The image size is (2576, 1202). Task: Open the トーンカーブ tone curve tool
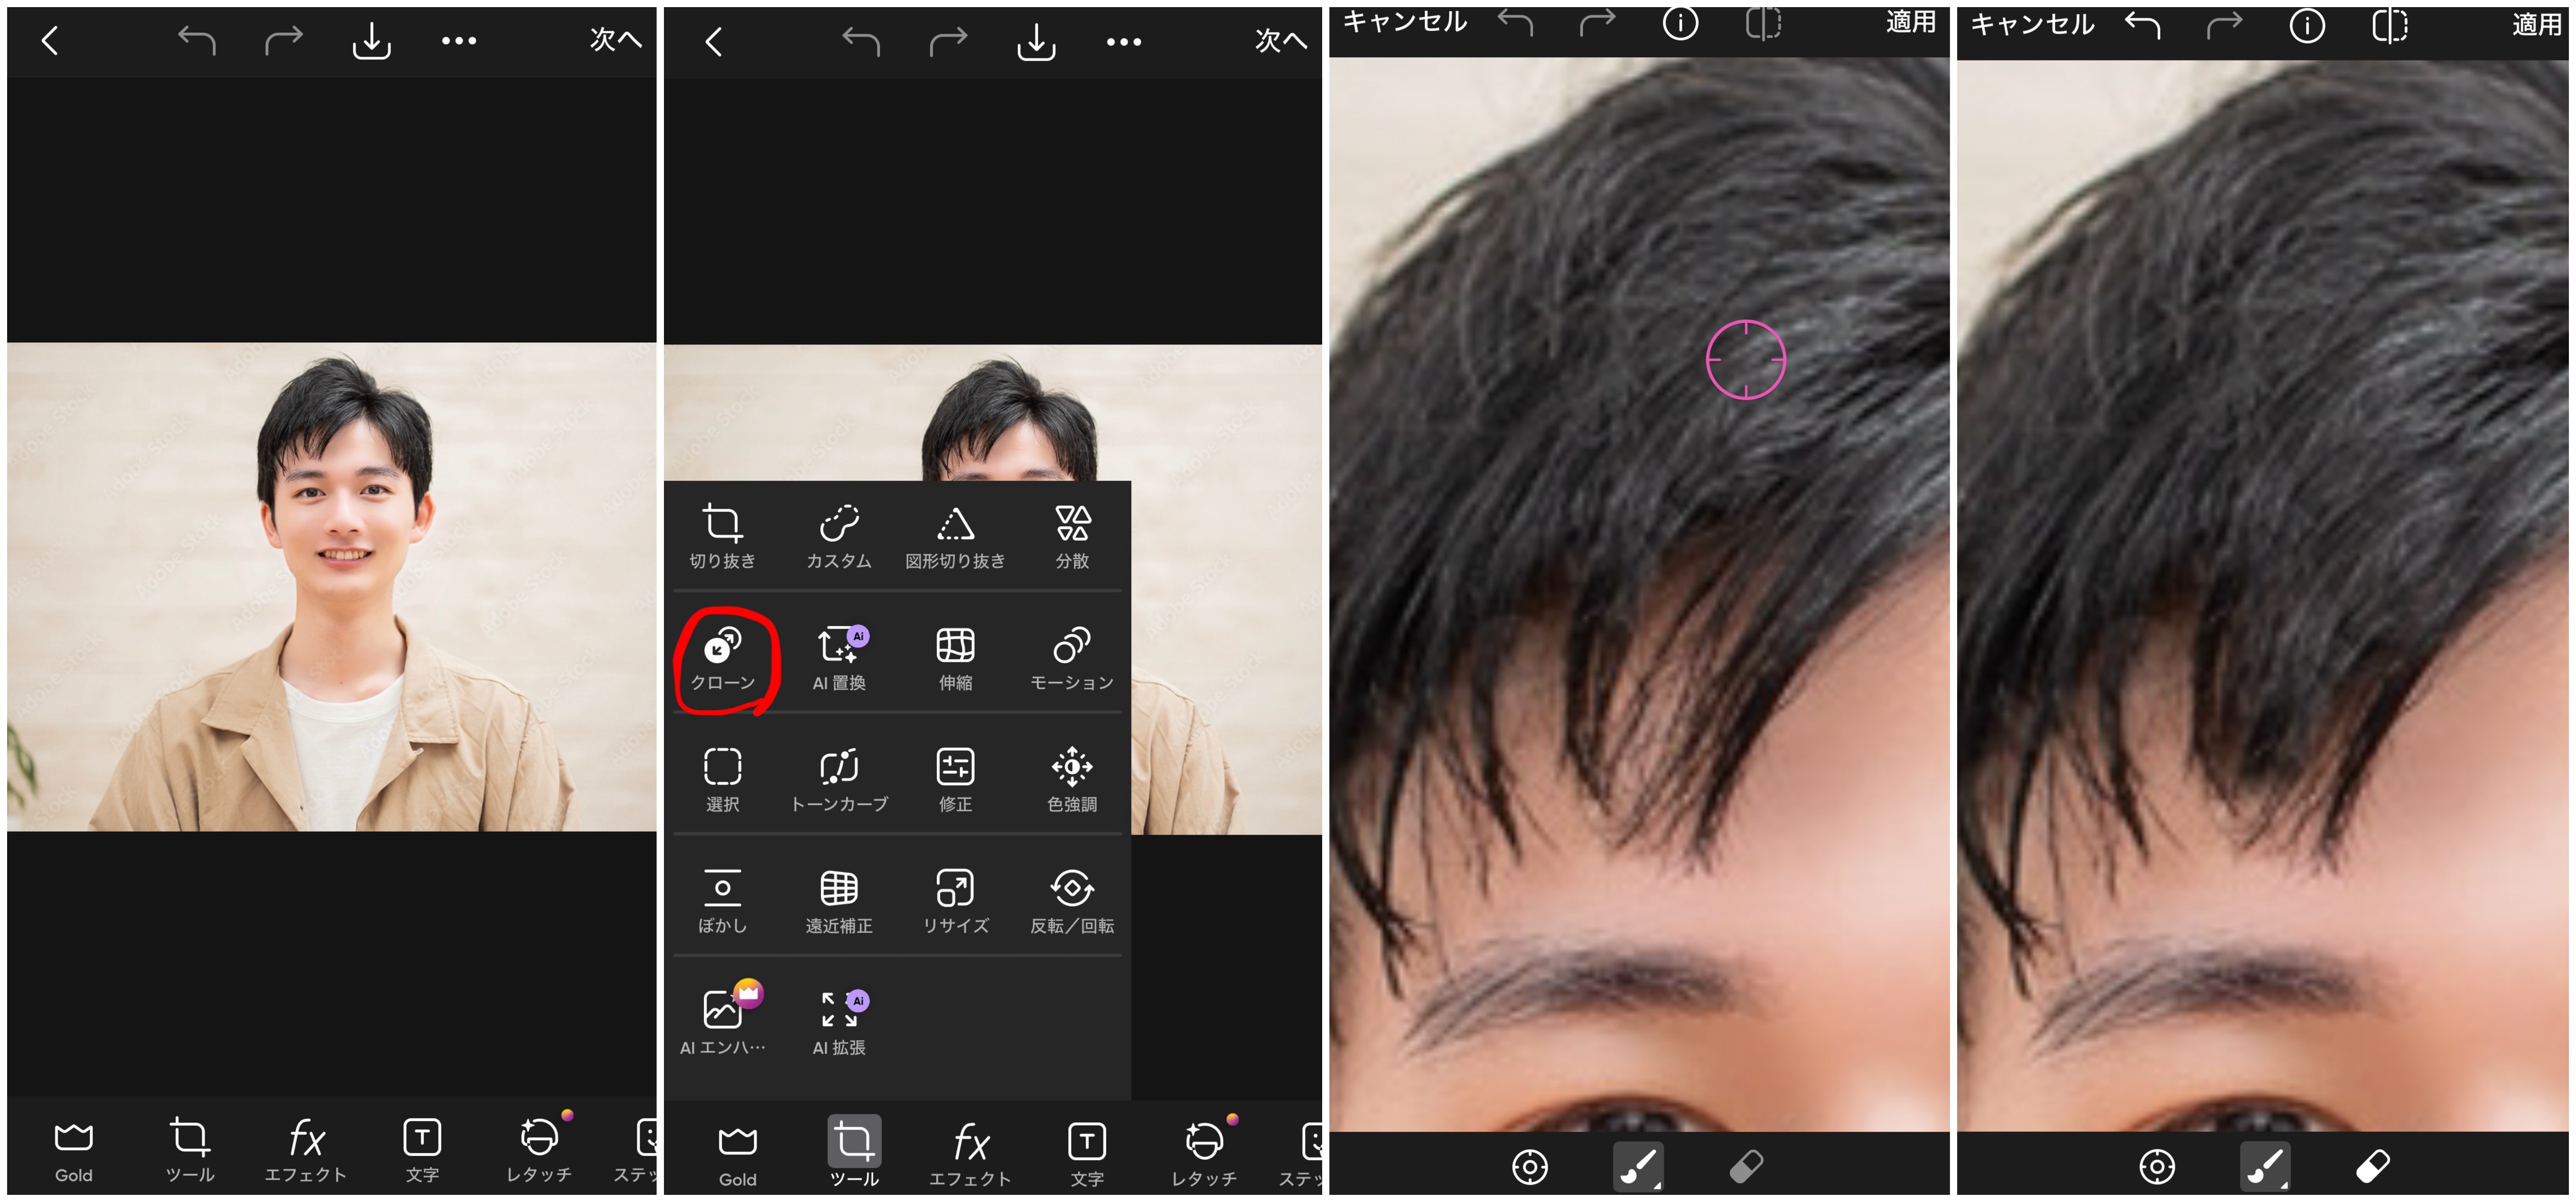coord(839,781)
